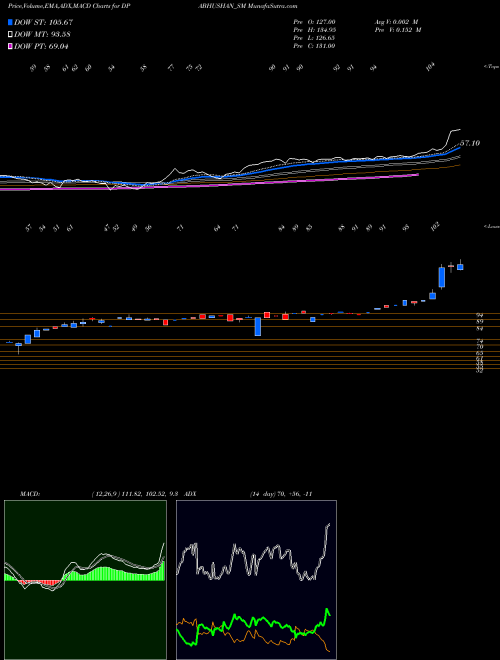This screenshot has height=660, width=500.
Task: Click the '(12,26,9) 111.82, 102.52, 9.3' MACD values
Action: pyautogui.click(x=136, y=494)
